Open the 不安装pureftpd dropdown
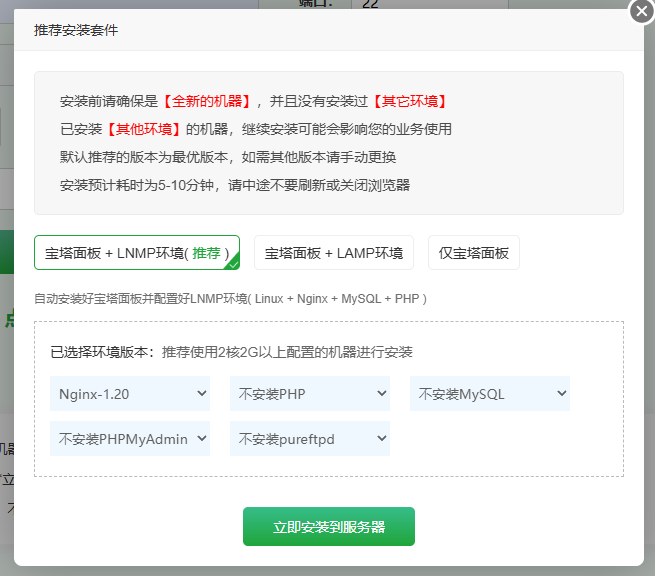Image resolution: width=655 pixels, height=576 pixels. [x=309, y=438]
